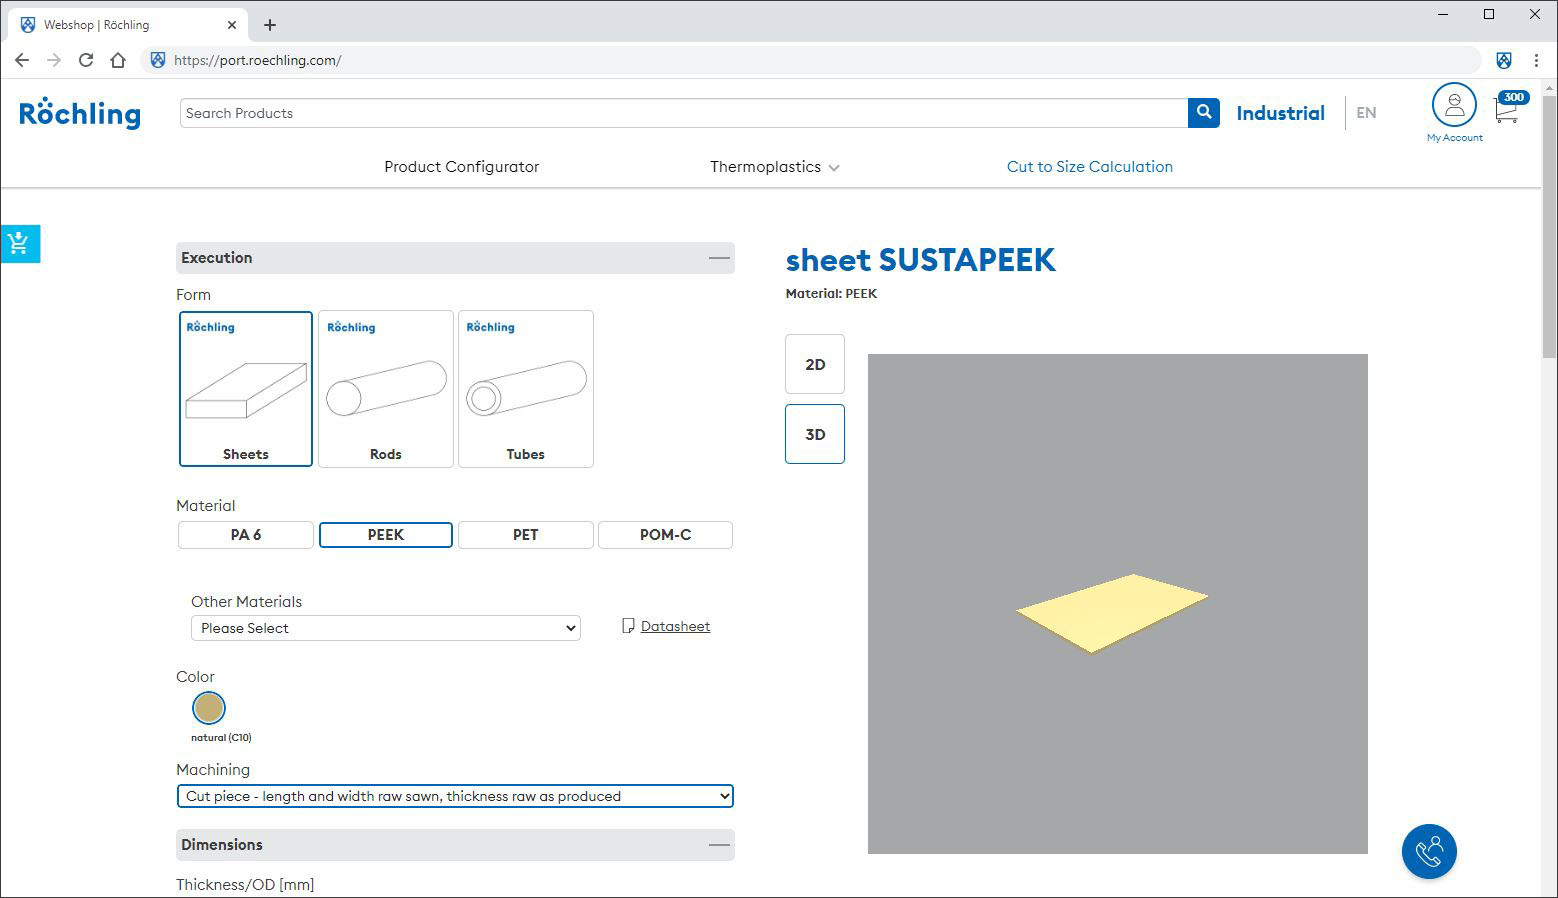This screenshot has height=898, width=1558.
Task: Switch preview to 2D view
Action: tap(815, 364)
